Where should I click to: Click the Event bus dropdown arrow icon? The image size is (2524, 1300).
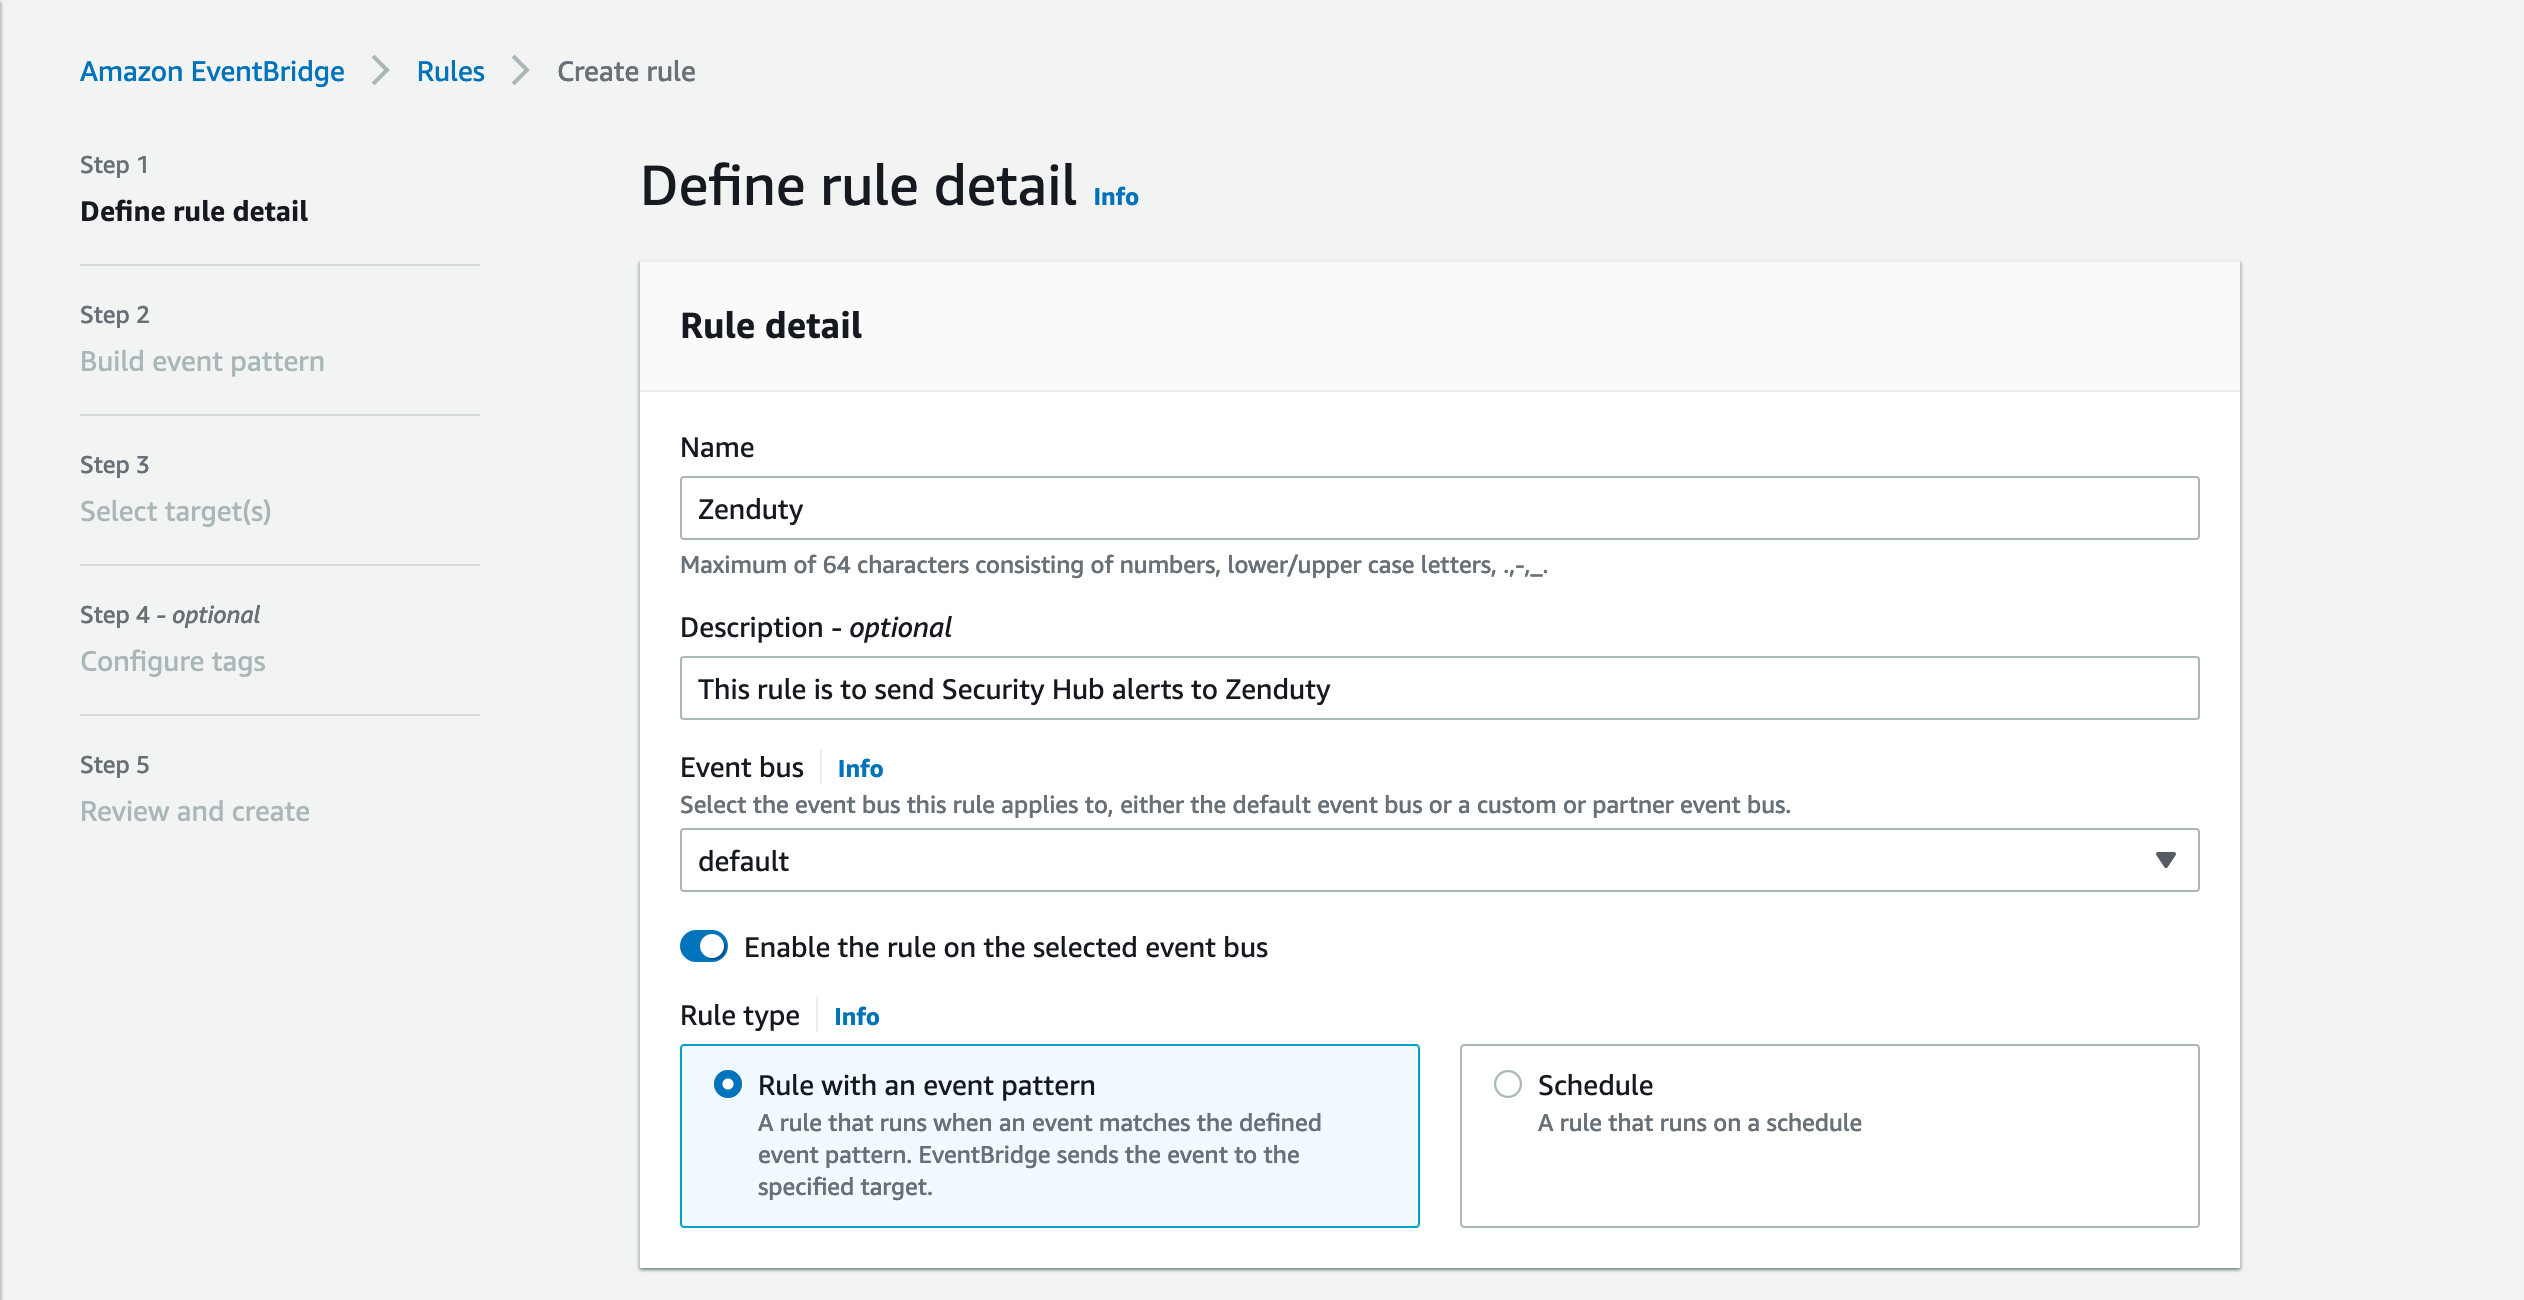2165,860
